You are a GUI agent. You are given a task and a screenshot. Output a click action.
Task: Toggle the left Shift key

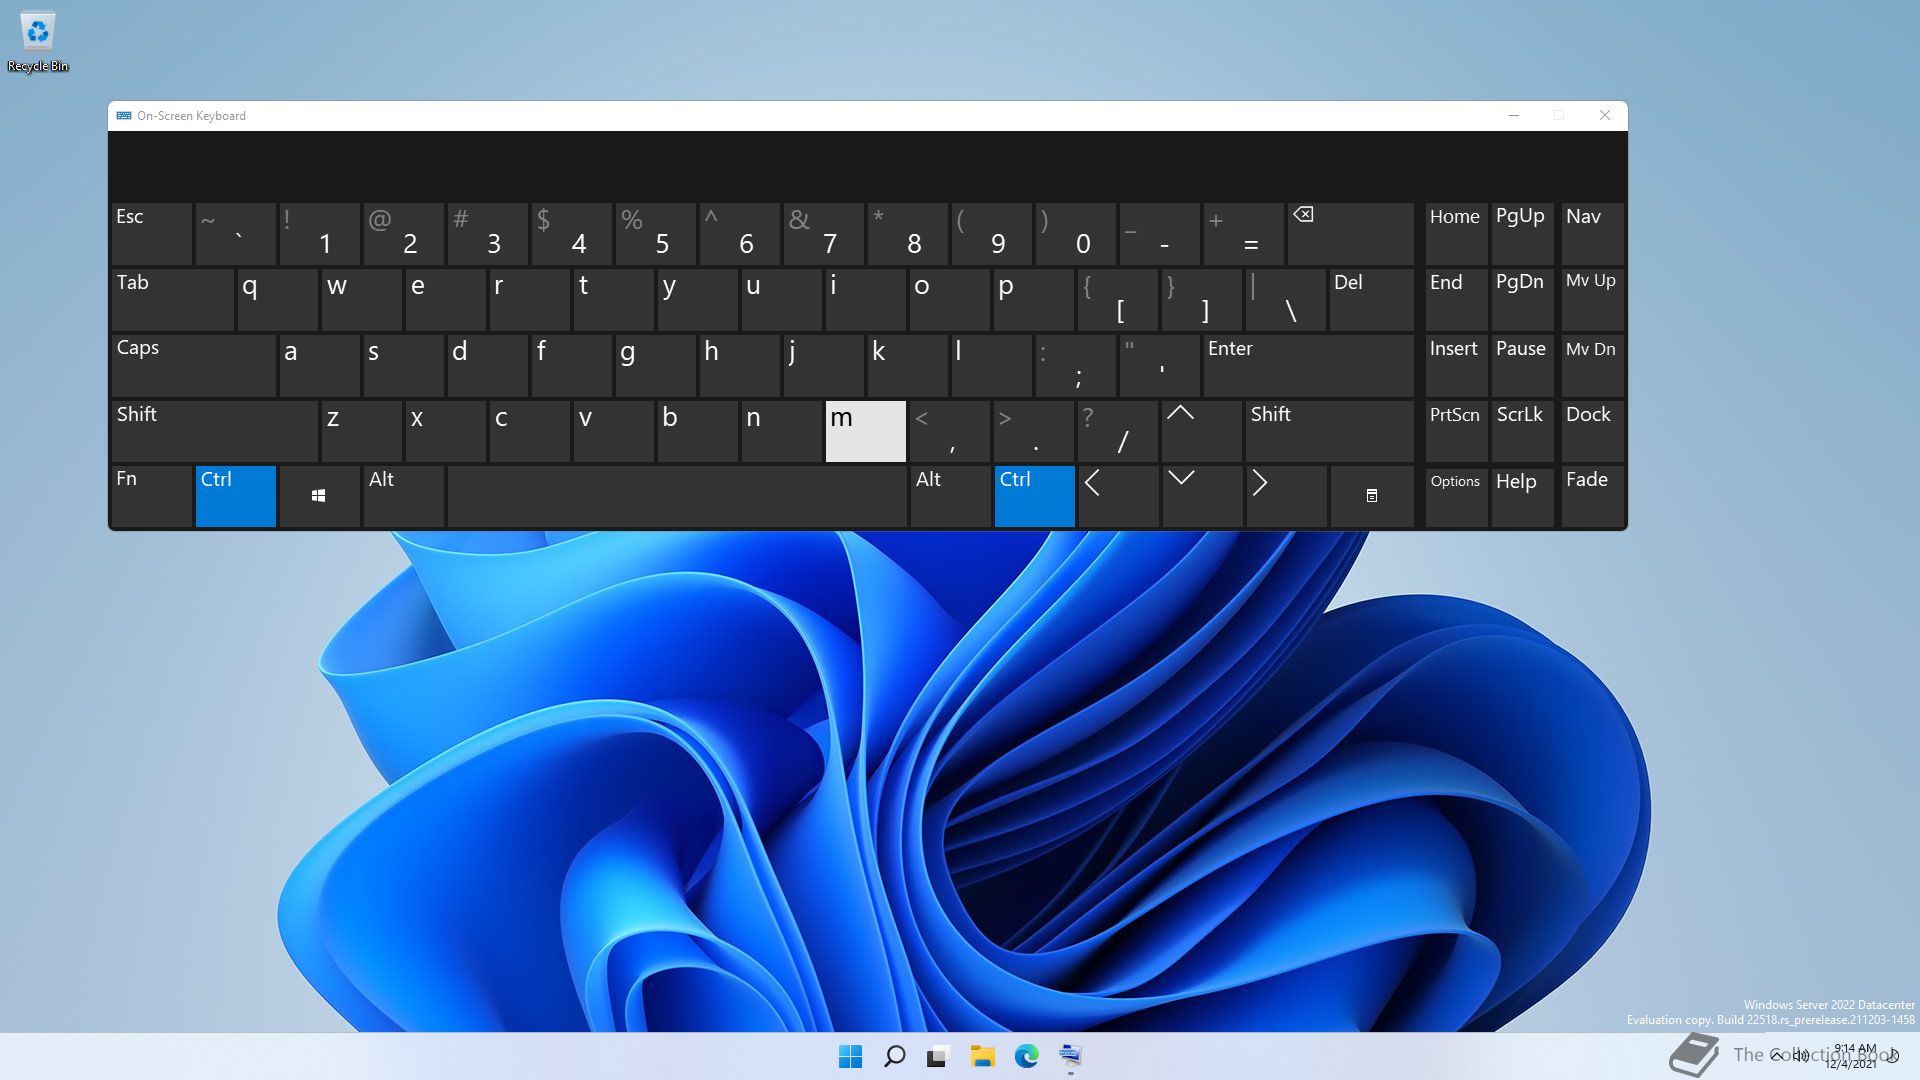click(x=214, y=430)
